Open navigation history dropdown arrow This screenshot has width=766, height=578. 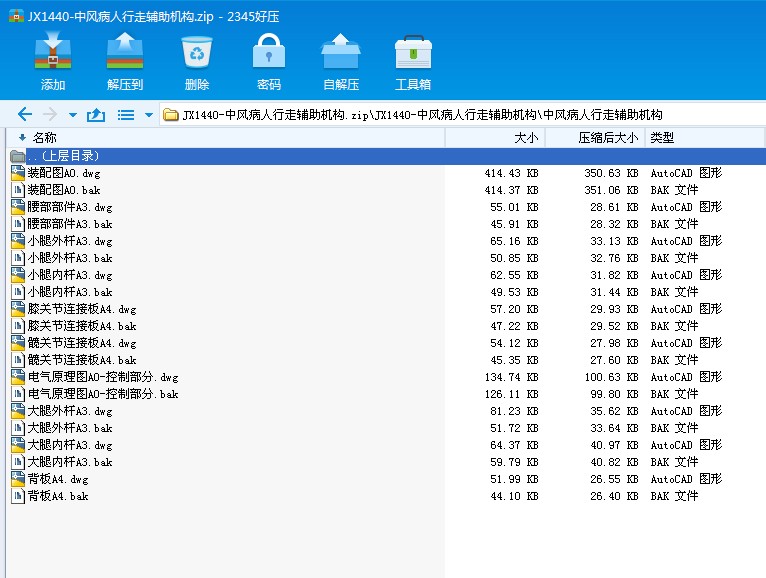pos(73,115)
